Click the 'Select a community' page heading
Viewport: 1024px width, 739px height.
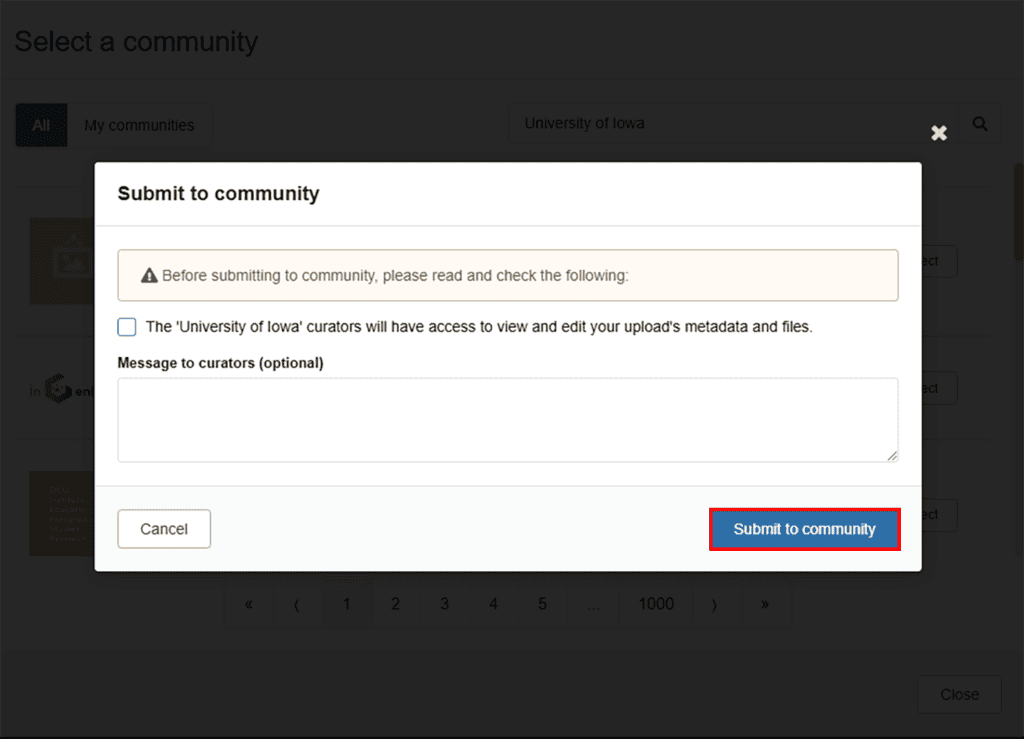point(136,42)
